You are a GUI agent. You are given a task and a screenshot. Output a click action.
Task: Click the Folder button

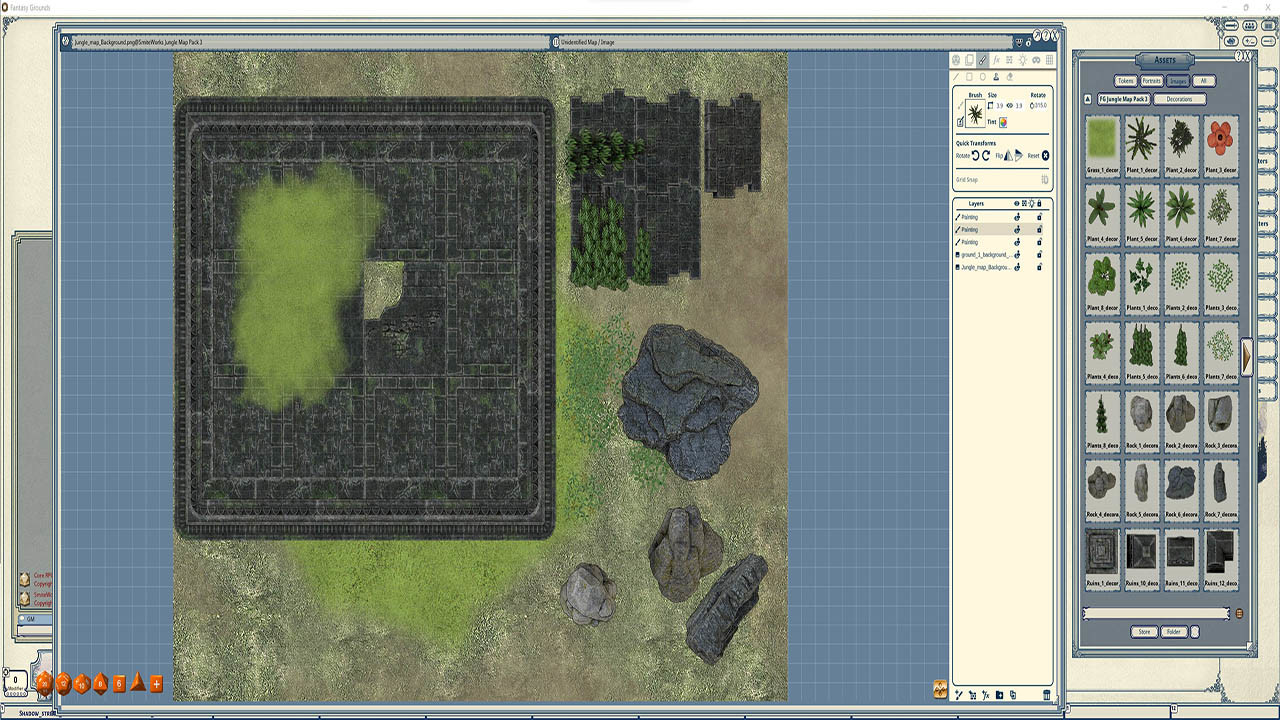coord(1172,632)
